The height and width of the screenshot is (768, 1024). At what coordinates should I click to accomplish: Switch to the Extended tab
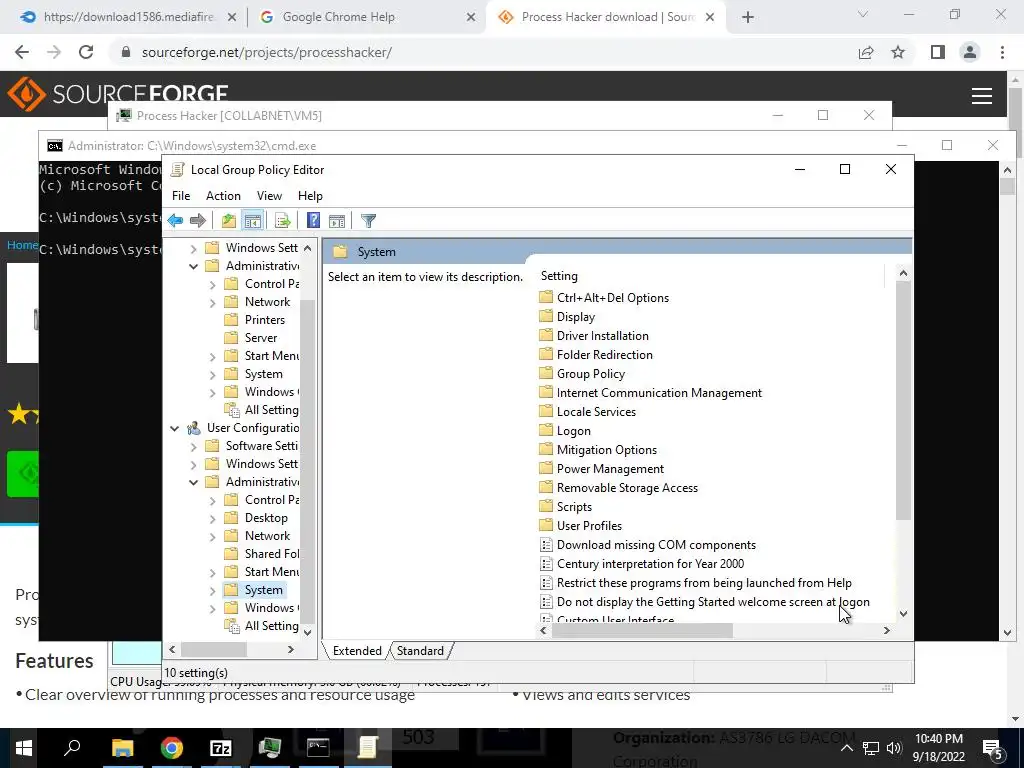pyautogui.click(x=357, y=650)
